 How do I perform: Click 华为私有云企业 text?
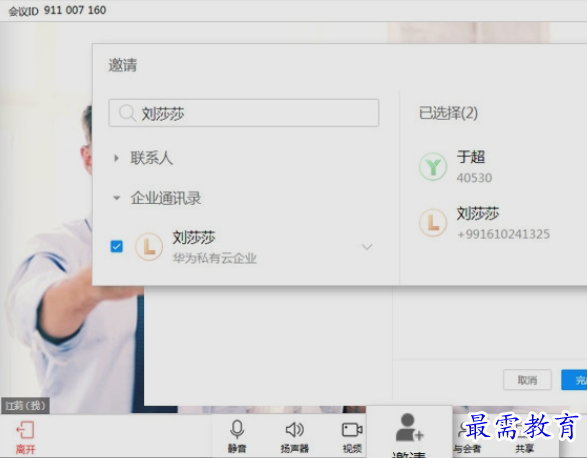(x=215, y=258)
